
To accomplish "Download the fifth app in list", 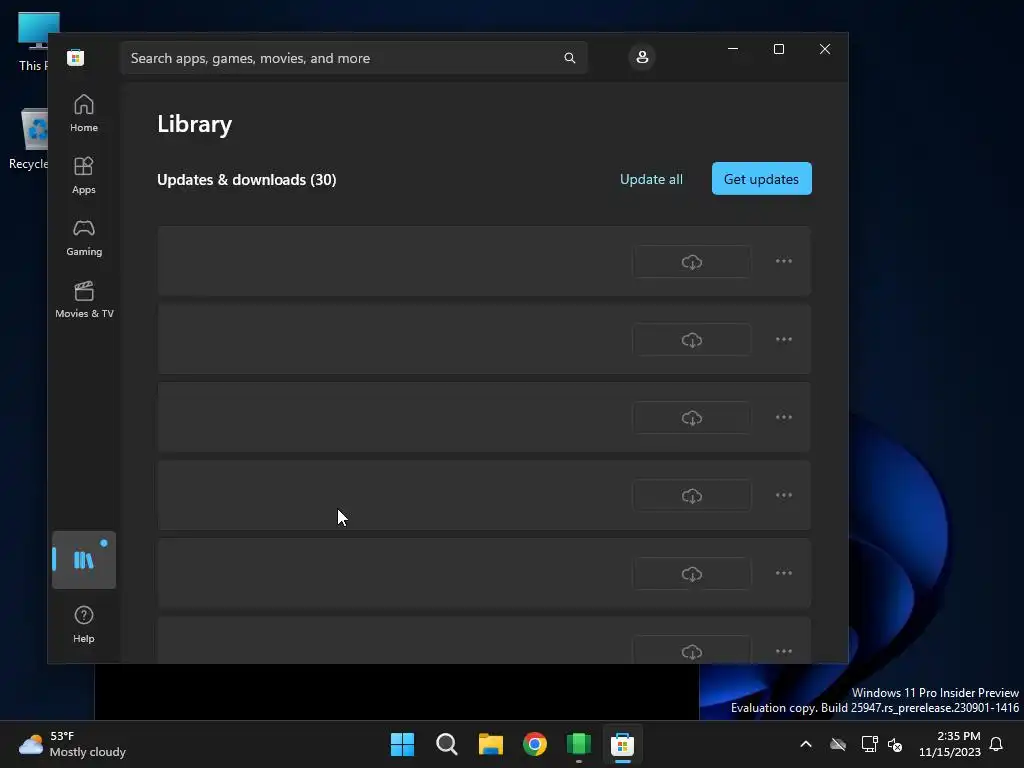I will 692,574.
